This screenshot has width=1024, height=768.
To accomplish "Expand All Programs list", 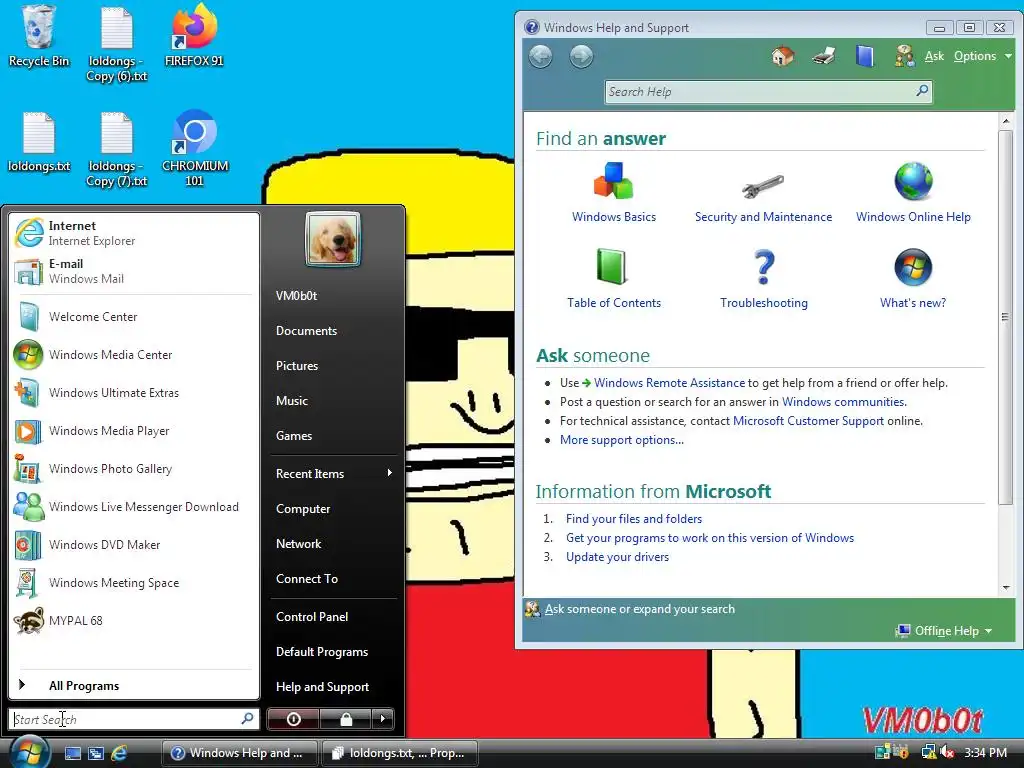I will point(133,685).
